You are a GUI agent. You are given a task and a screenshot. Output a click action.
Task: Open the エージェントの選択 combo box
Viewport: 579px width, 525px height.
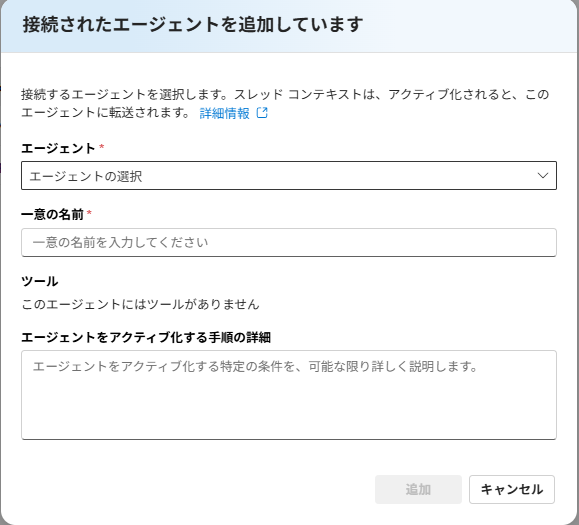pos(289,175)
